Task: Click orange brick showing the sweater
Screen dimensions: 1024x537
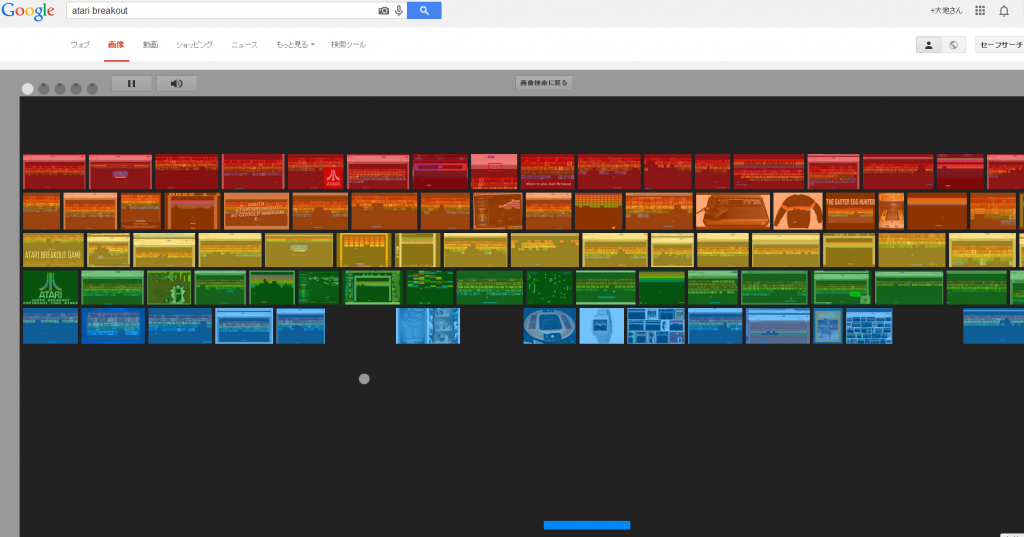Action: point(797,211)
